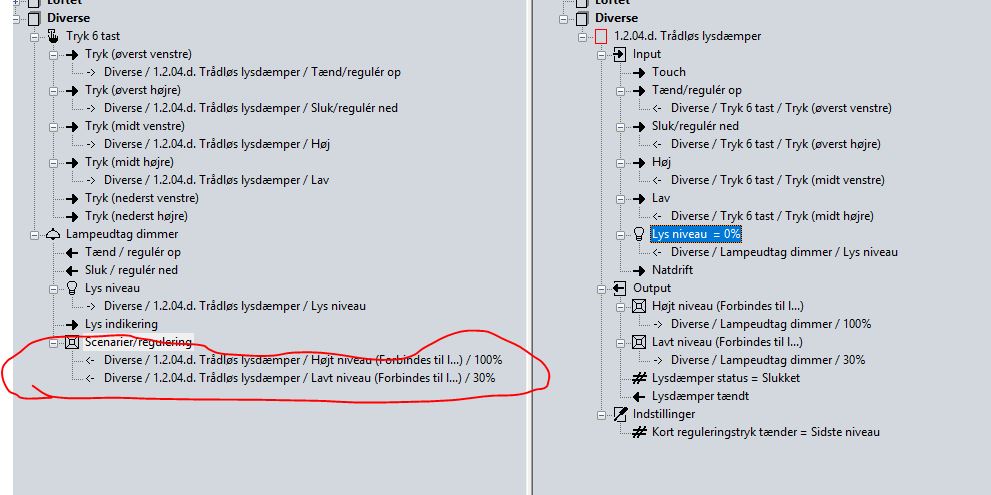Click the scenario icon beside Højt niveau output
This screenshot has height=495, width=991.
point(638,306)
